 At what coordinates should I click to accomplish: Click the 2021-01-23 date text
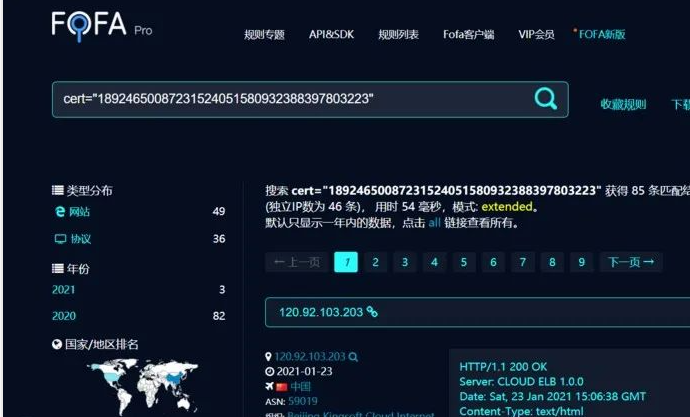point(304,372)
